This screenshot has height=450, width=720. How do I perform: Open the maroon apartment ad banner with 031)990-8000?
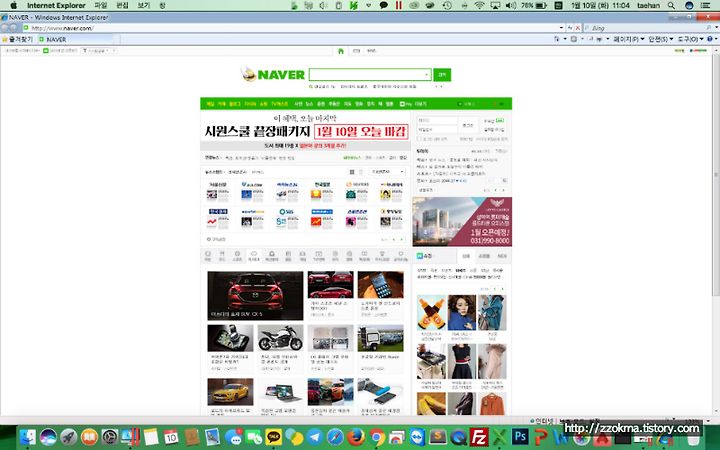(x=462, y=222)
